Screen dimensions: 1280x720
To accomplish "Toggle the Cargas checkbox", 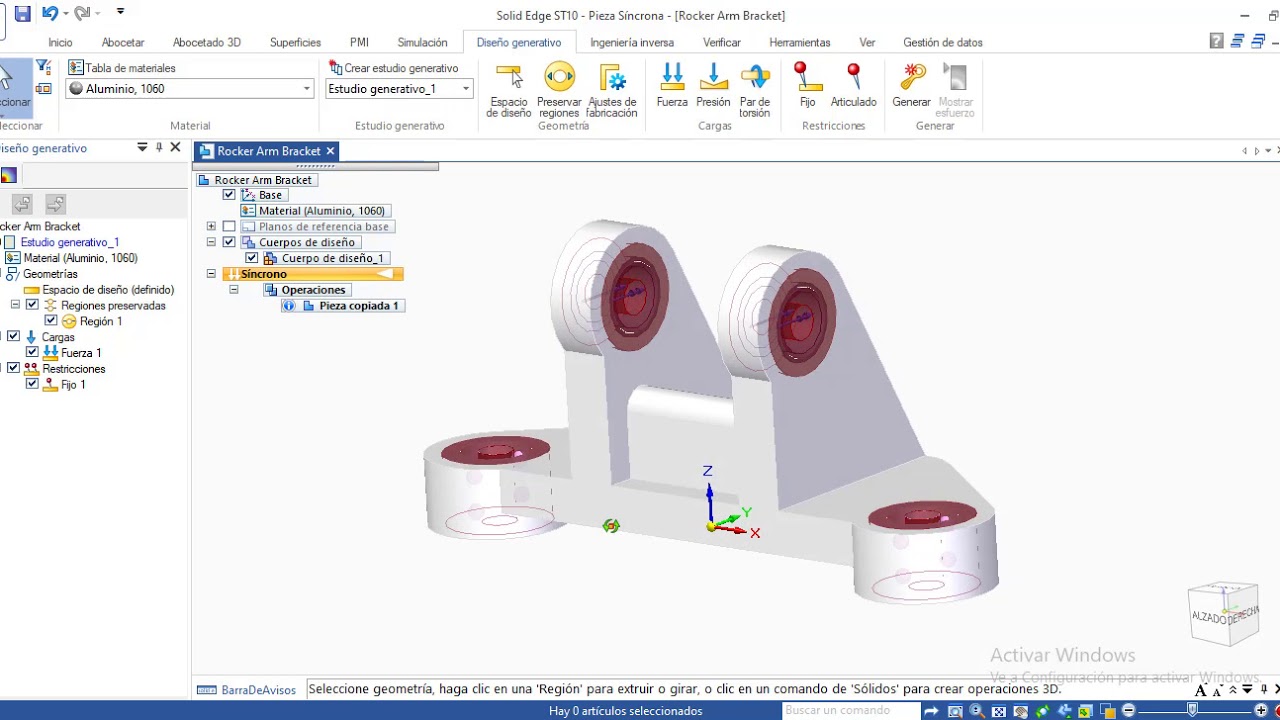I will [x=13, y=337].
